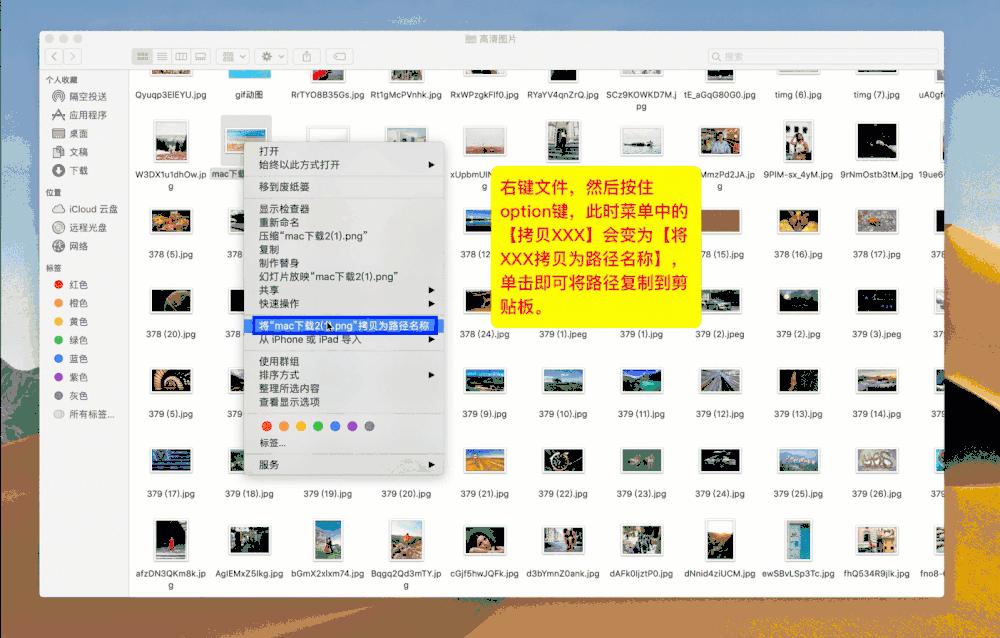Screen dimensions: 1000x638
Task: Select the fhQ534R9jIk.jpg thumbnail
Action: click(877, 540)
